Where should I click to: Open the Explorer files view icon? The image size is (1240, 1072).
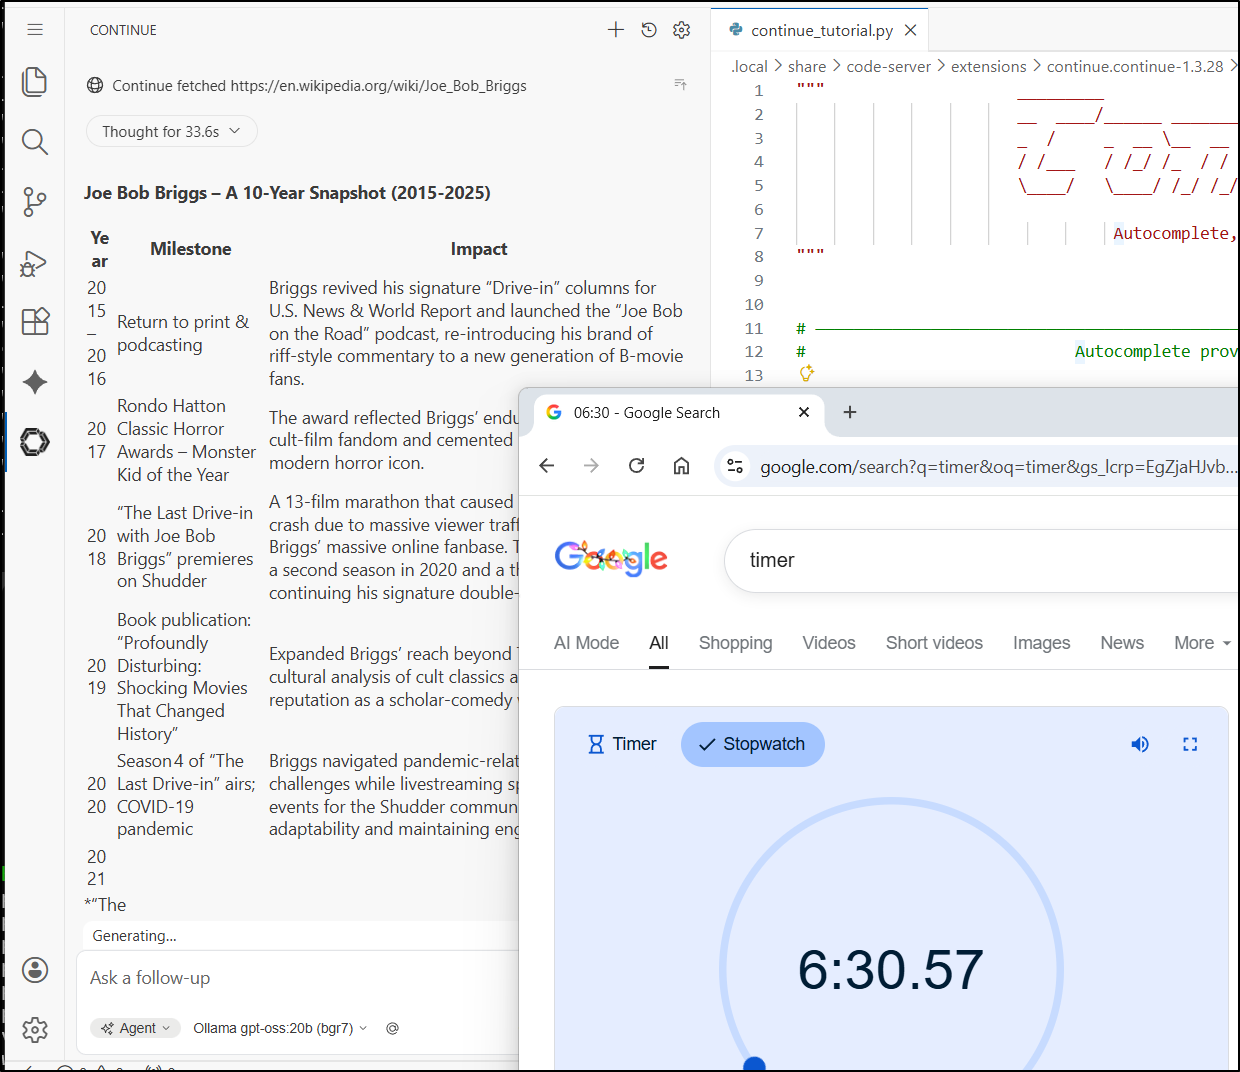coord(35,82)
